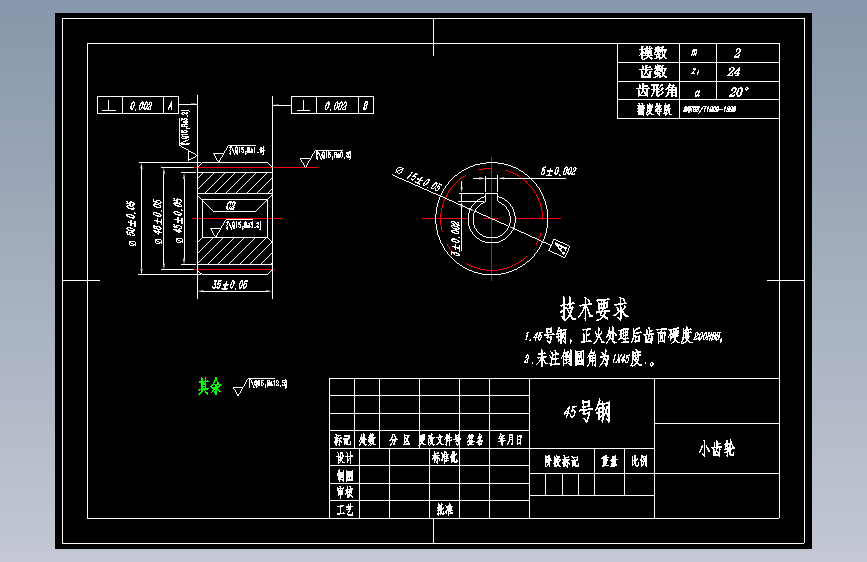The width and height of the screenshot is (867, 562).
Task: Click the '年月日' title block cell
Action: pyautogui.click(x=509, y=440)
